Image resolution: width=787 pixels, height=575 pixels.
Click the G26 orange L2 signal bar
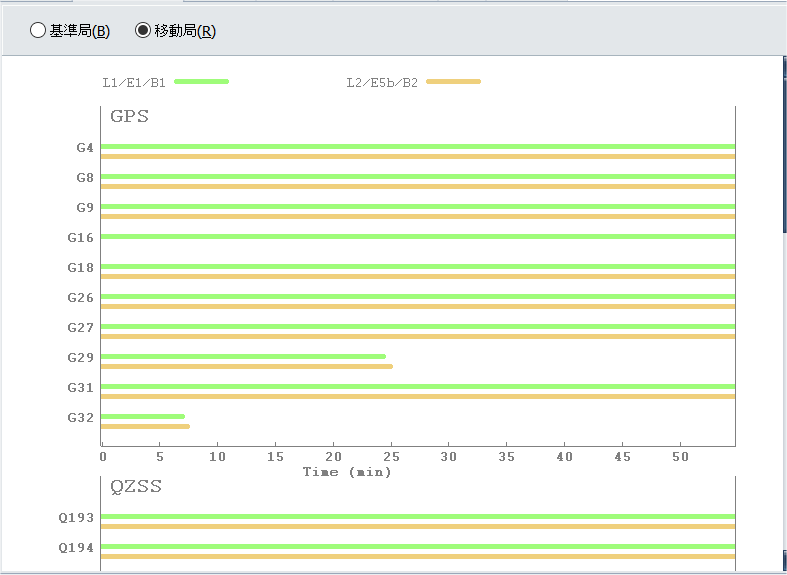pos(418,307)
